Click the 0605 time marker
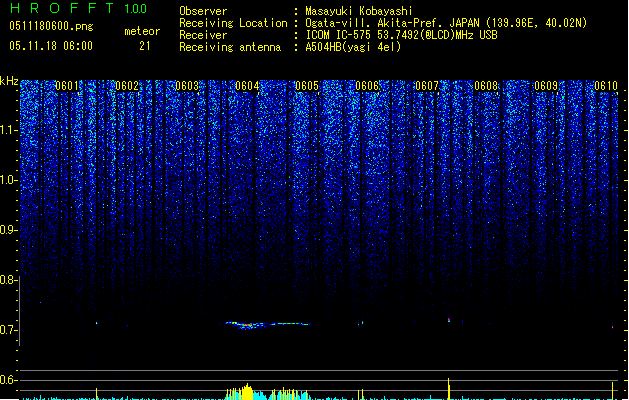Image resolution: width=629 pixels, height=400 pixels. (307, 86)
